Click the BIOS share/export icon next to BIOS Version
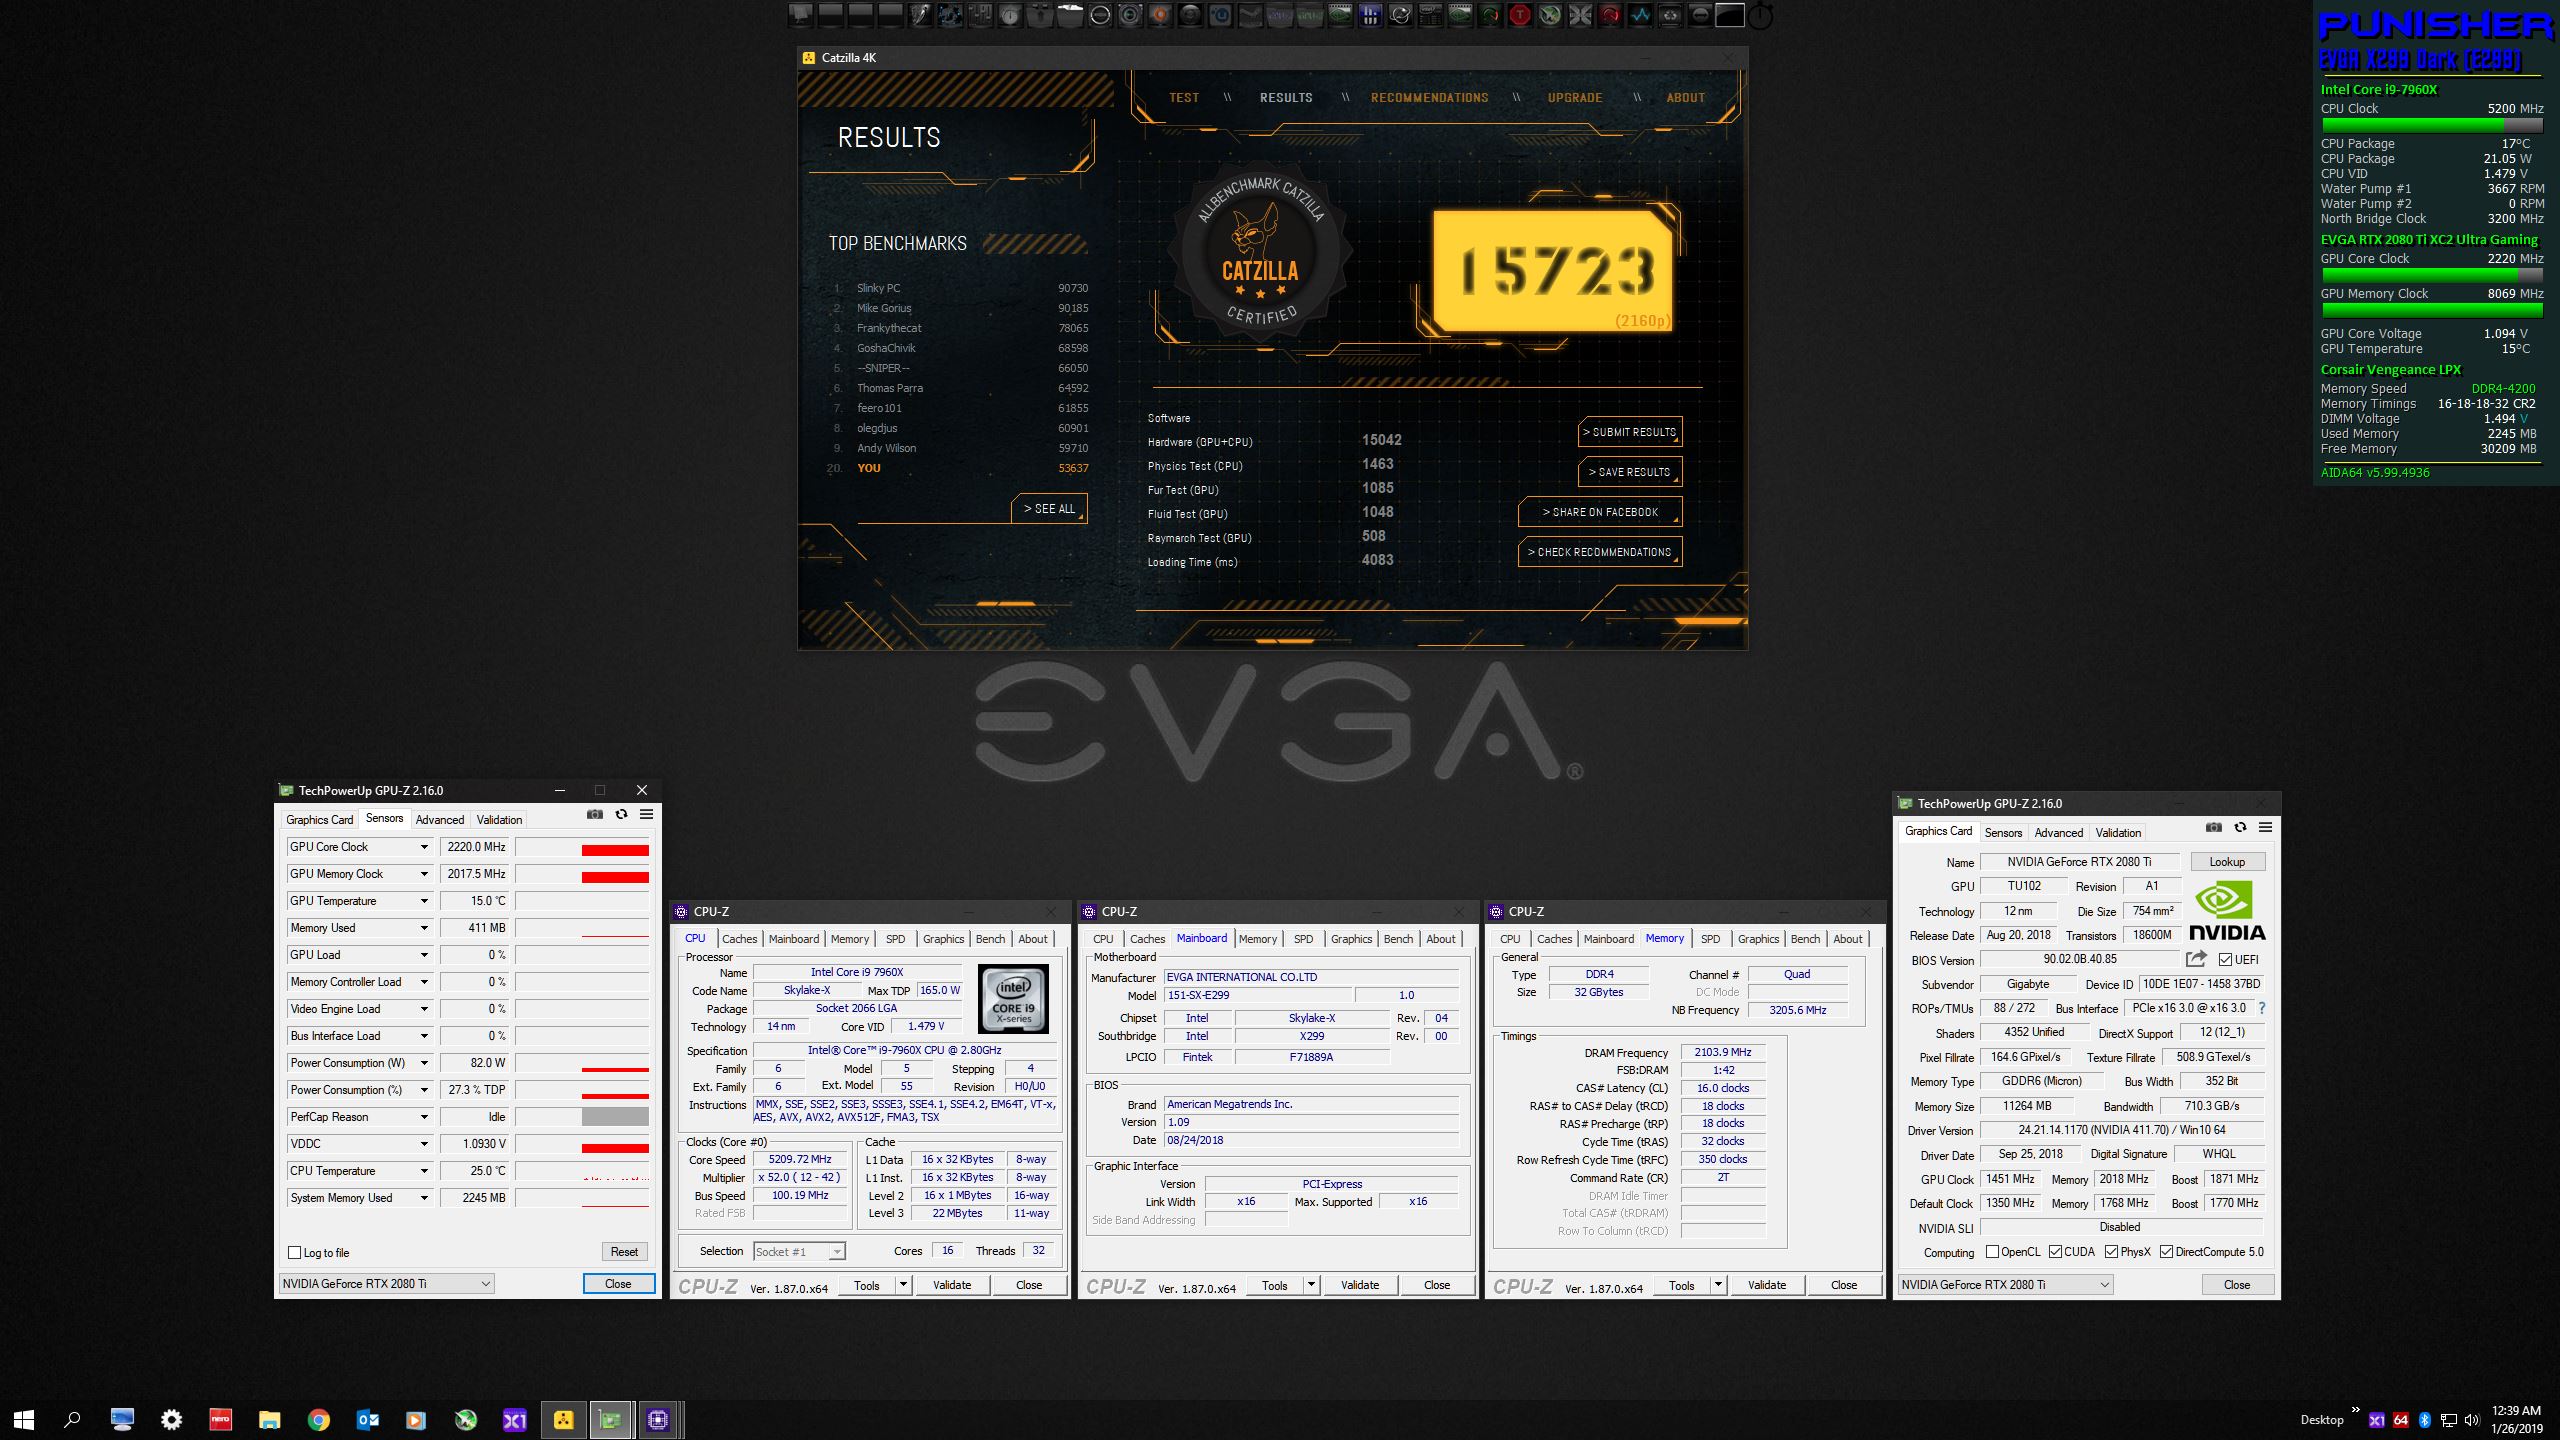The width and height of the screenshot is (2560, 1440). [x=2196, y=959]
